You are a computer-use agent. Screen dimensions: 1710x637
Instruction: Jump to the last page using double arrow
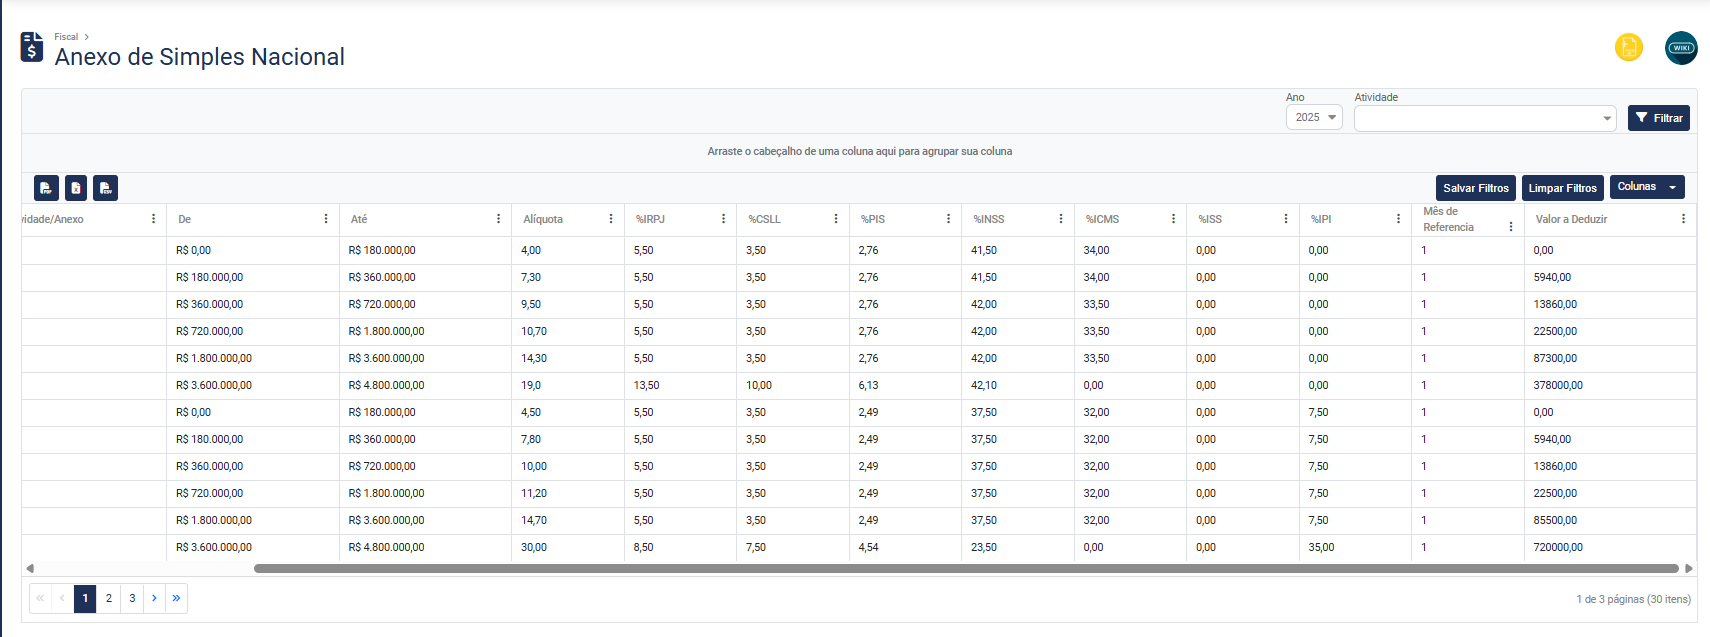tap(176, 598)
